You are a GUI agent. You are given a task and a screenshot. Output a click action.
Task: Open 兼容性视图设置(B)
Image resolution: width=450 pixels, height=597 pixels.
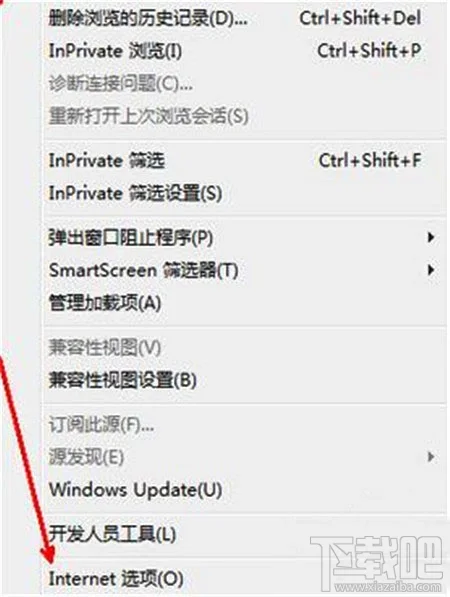244,380
